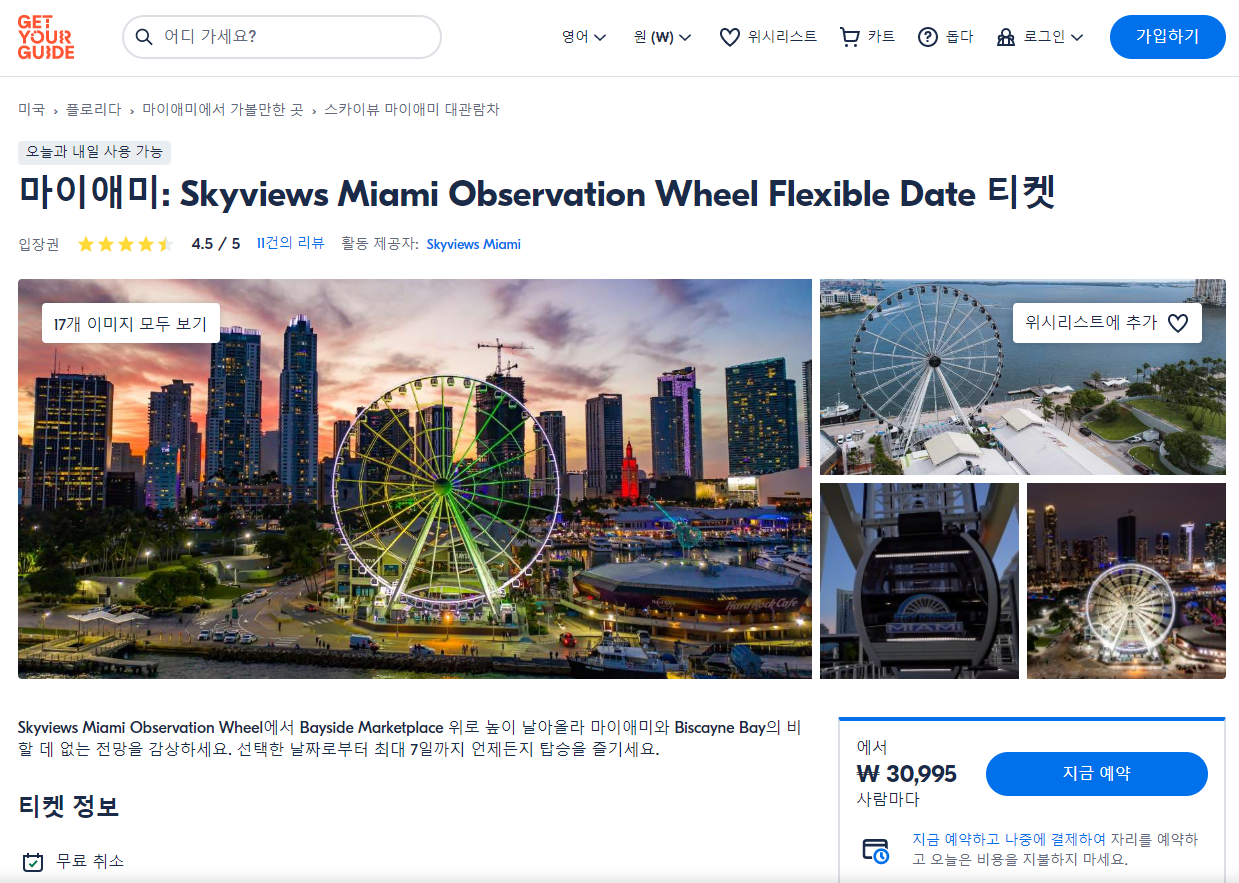The height and width of the screenshot is (883, 1239).
Task: Open the Skyviews Miami provider link
Action: coord(474,244)
